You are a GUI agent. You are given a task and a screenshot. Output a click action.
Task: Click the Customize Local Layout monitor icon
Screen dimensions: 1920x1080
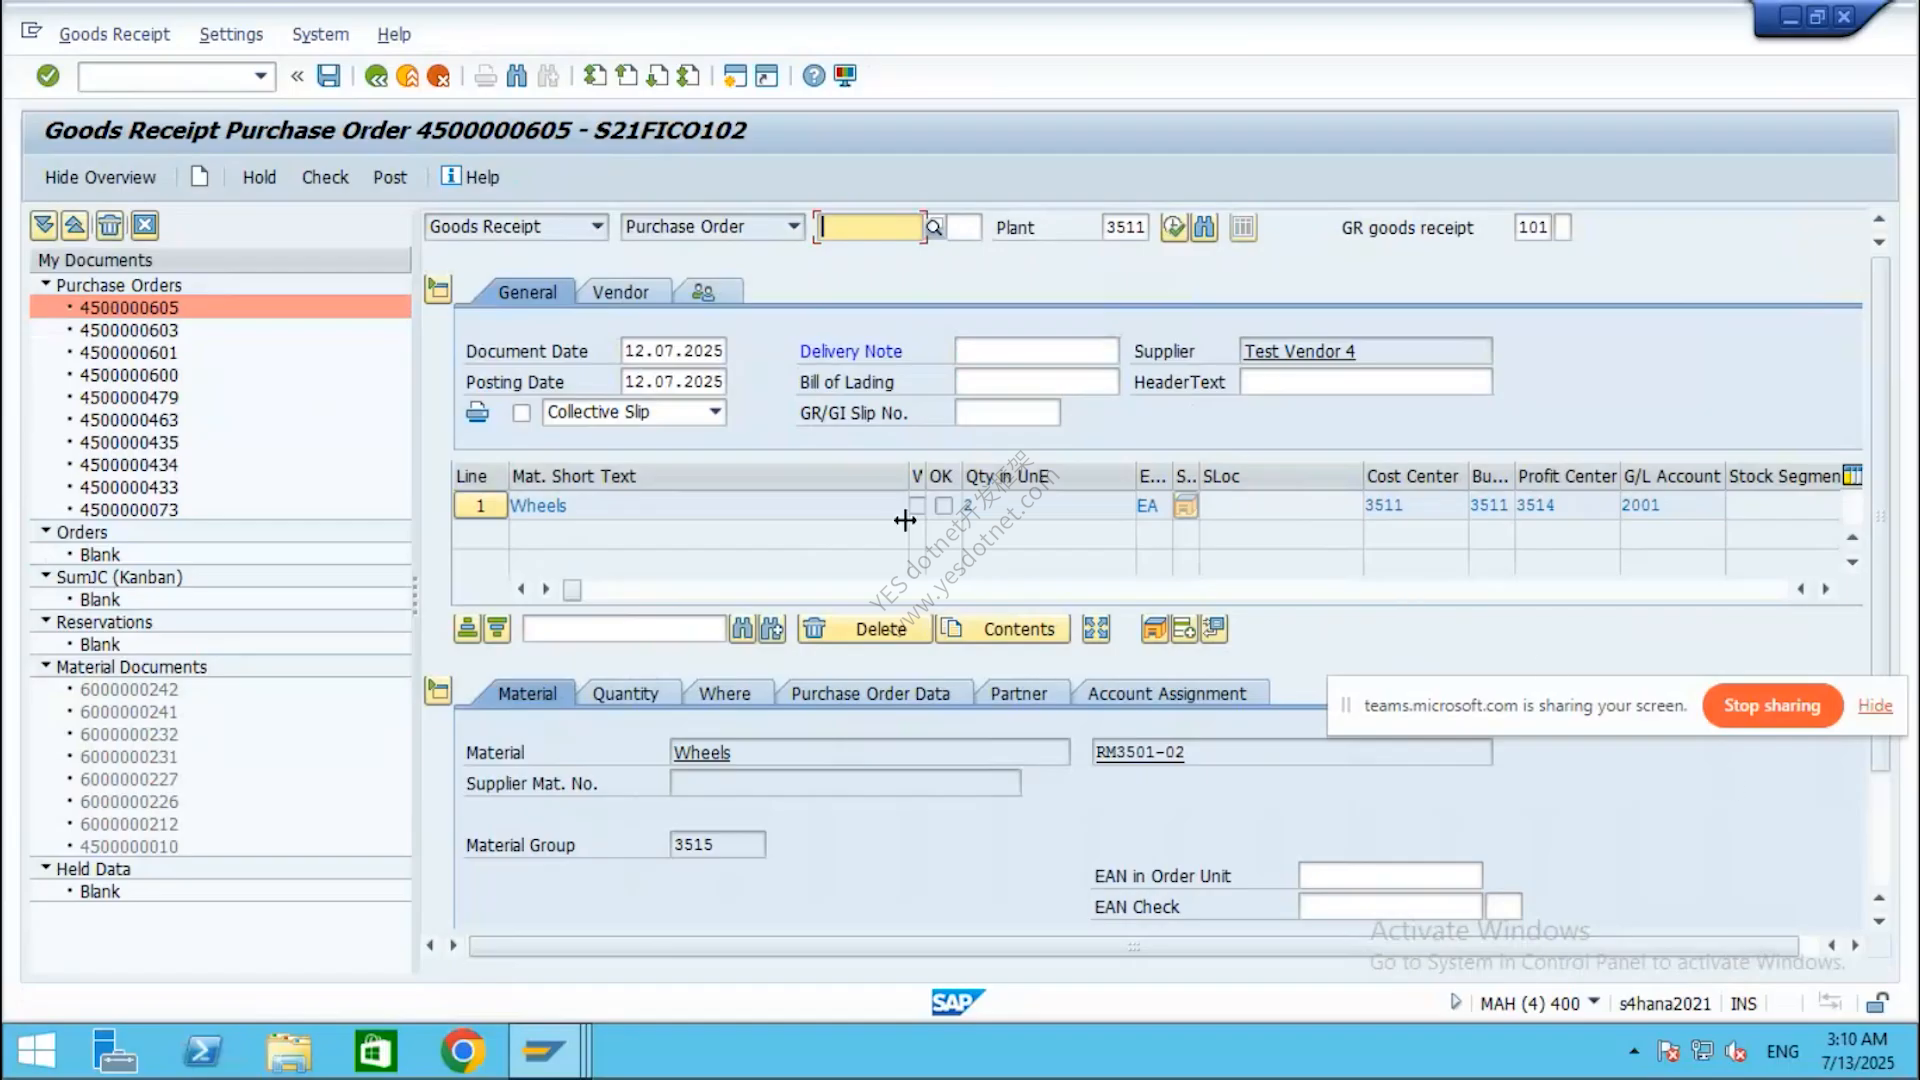[845, 76]
